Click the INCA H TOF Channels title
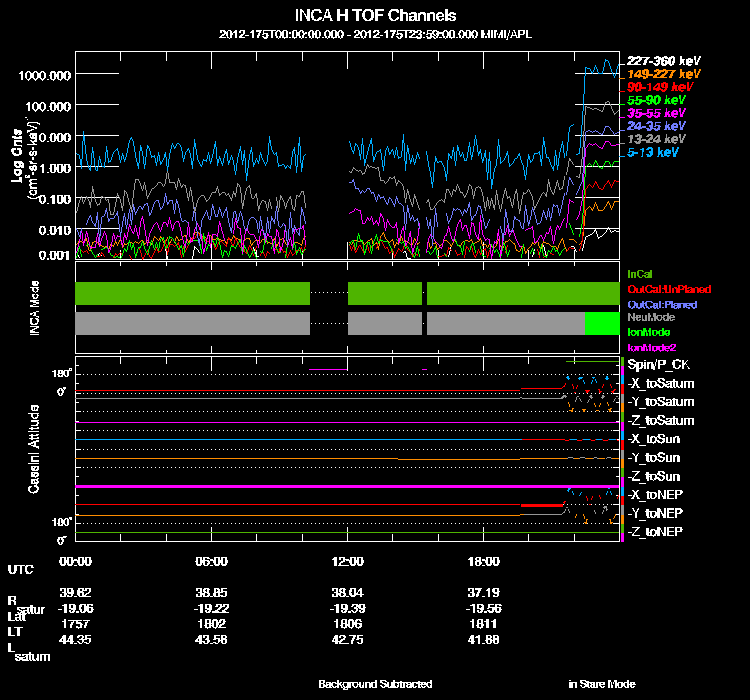Image resolution: width=750 pixels, height=700 pixels. 375,15
